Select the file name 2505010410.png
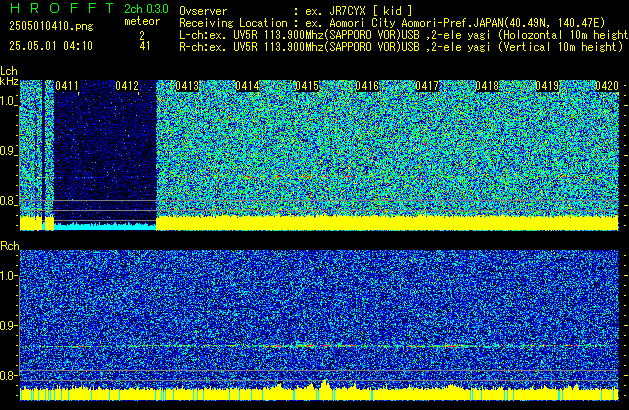The width and height of the screenshot is (629, 410). 51,26
